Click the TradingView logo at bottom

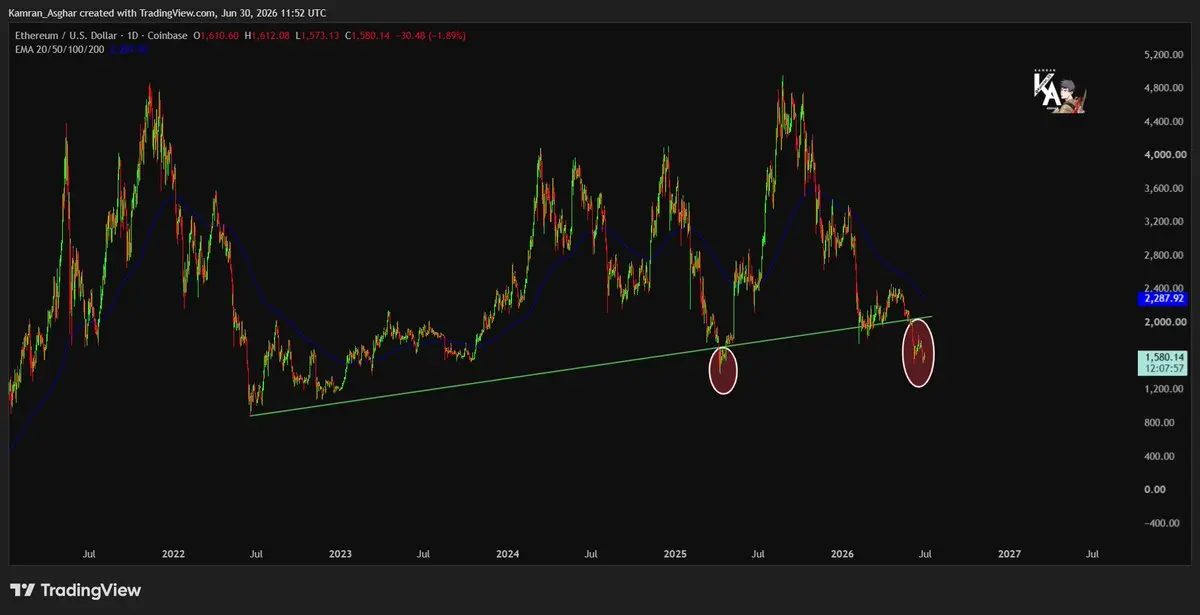75,591
